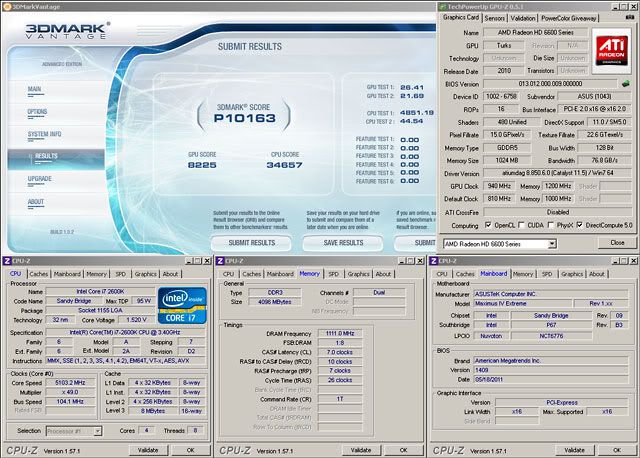Screen dimensions: 640x458
Task: Toggle the OpenCL checkbox in GPU-Z
Action: [x=488, y=225]
